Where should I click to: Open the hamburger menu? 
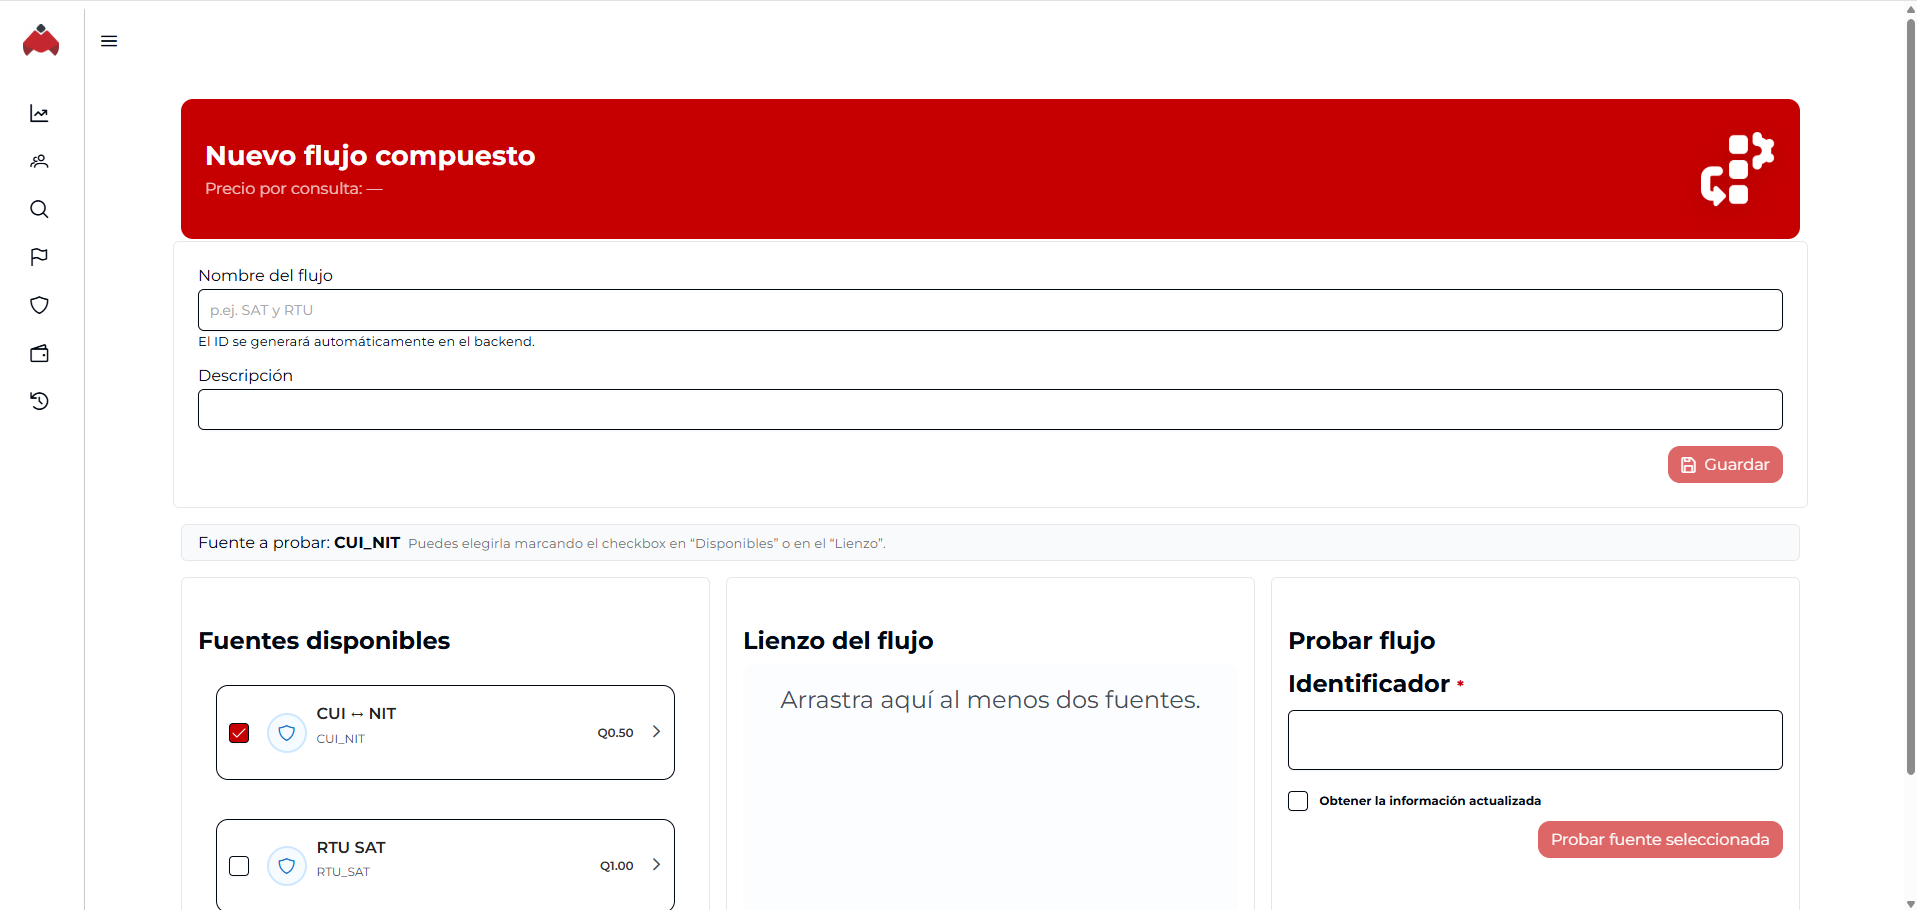[x=110, y=41]
